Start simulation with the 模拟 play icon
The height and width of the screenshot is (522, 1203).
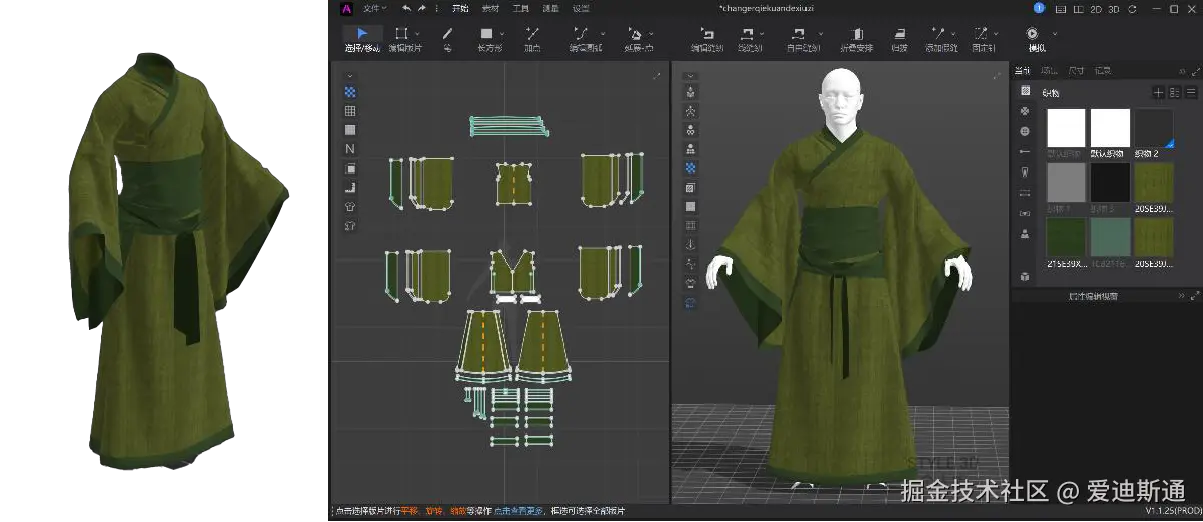coord(1032,33)
